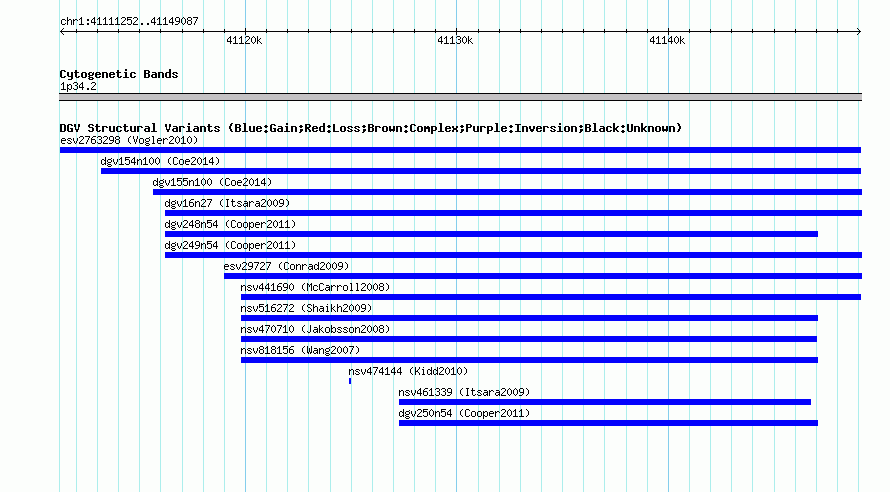This screenshot has width=890, height=492.
Task: Click the esv2763298 (Vogler2010) variant label
Action: click(129, 140)
